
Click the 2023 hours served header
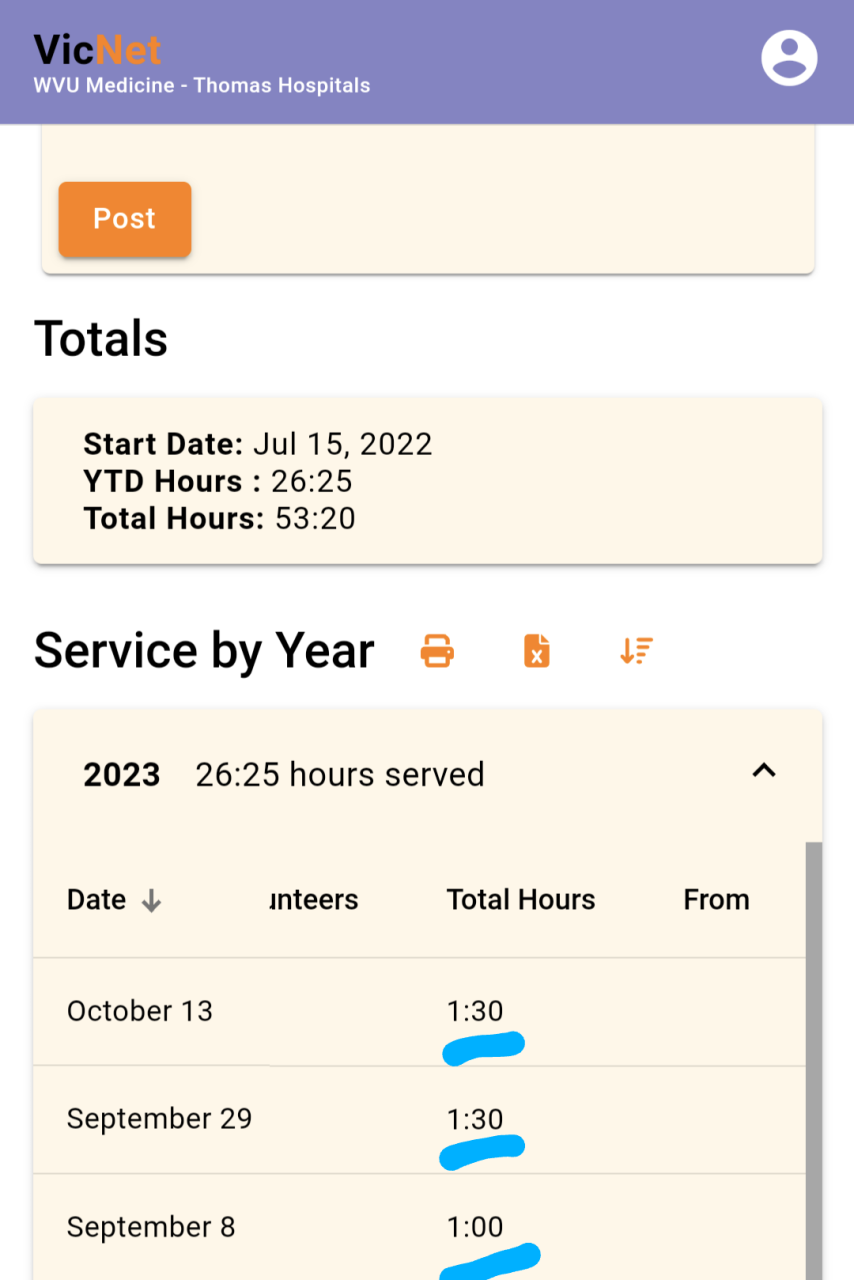pos(340,775)
